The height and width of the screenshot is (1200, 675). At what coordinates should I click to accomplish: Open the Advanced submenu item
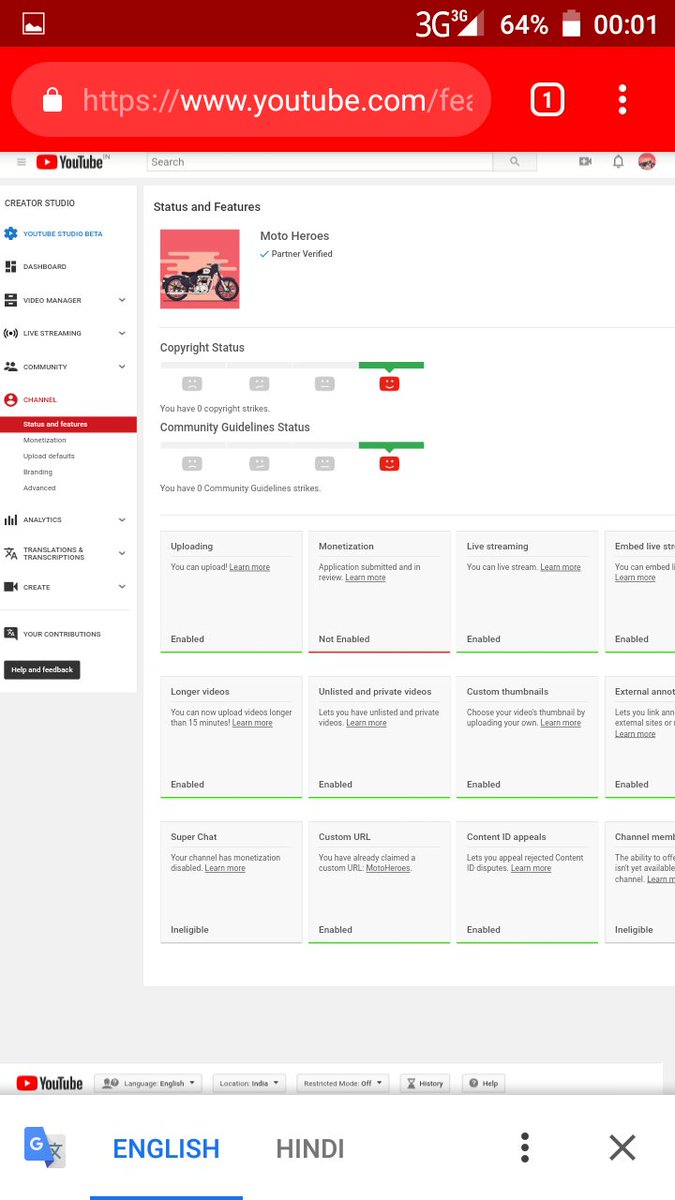[x=40, y=488]
